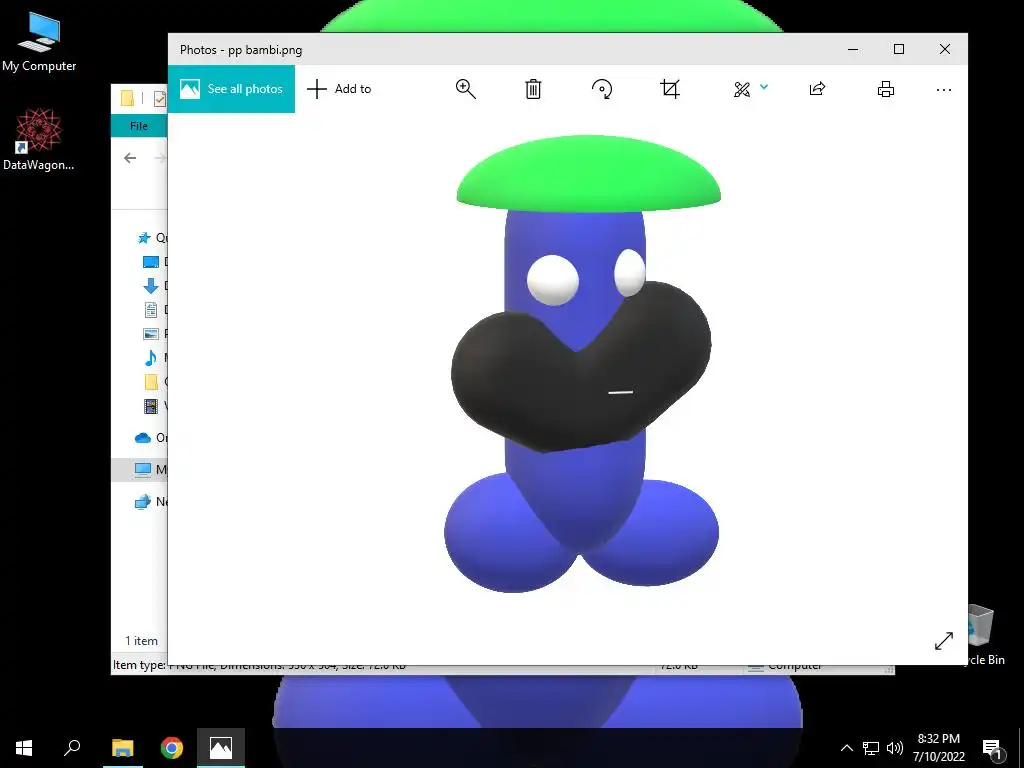1024x768 pixels.
Task: Click the '1 item' status text
Action: click(142, 641)
